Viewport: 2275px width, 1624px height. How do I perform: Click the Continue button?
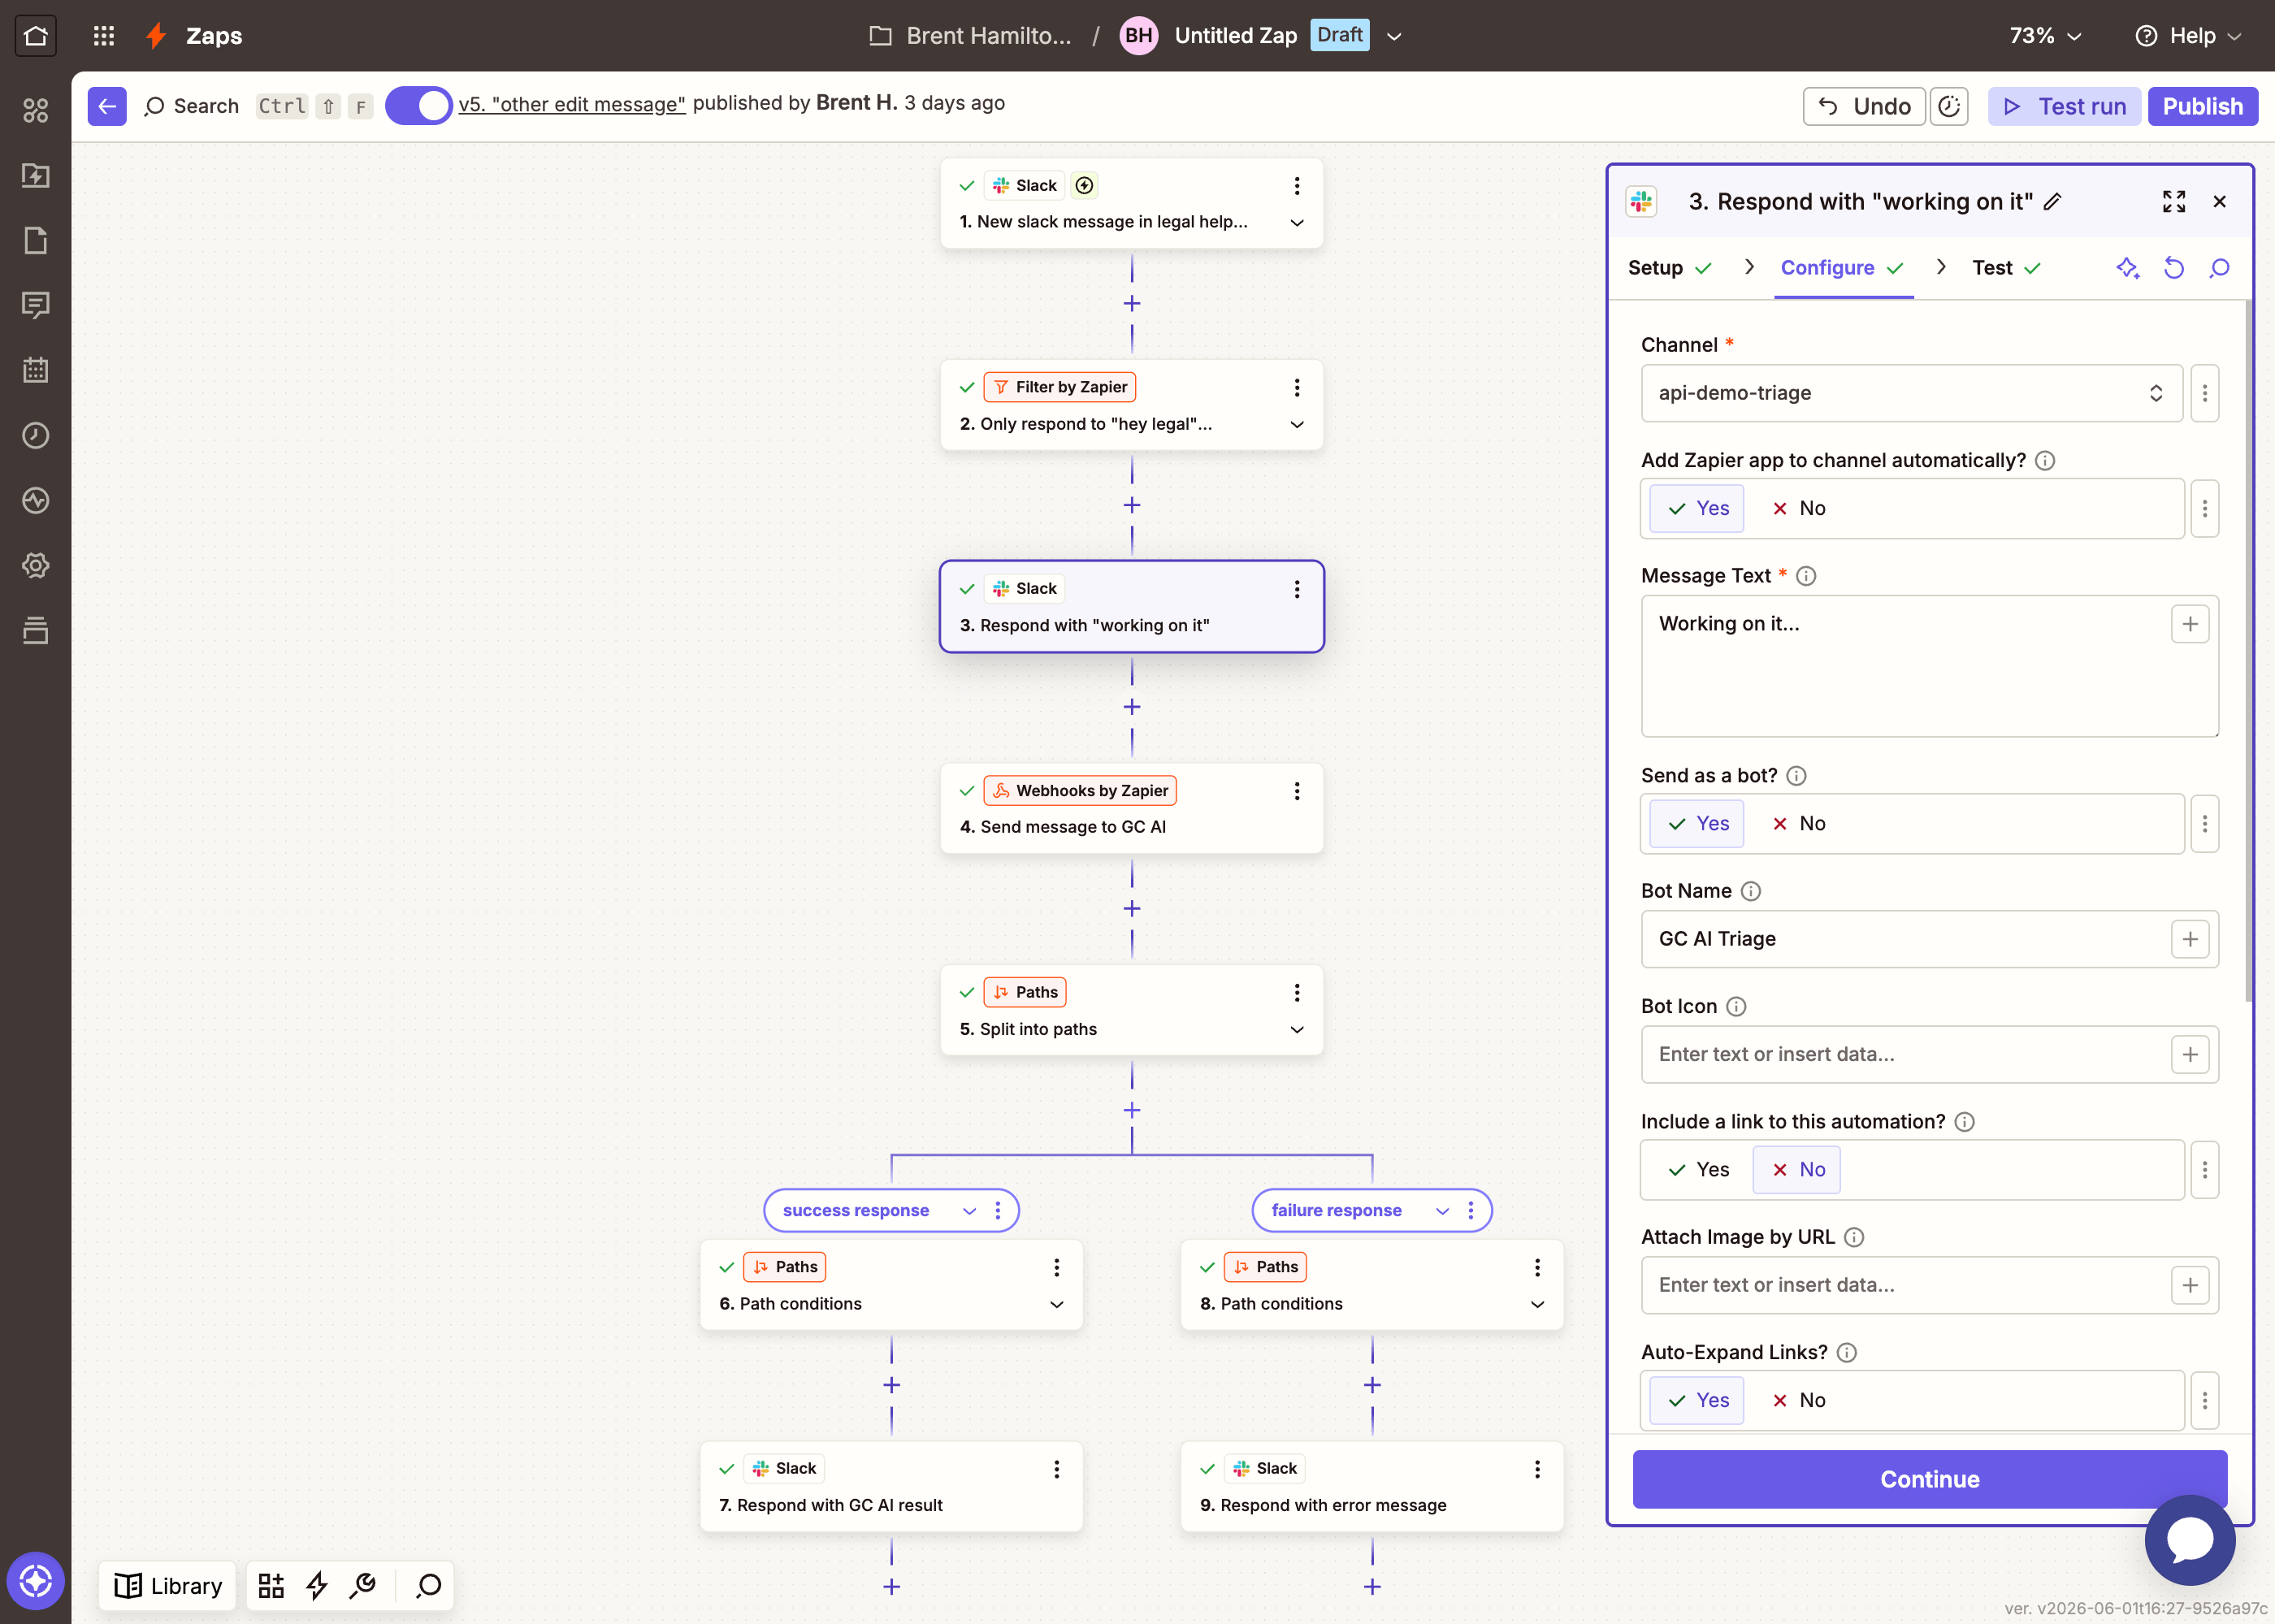pyautogui.click(x=1929, y=1479)
